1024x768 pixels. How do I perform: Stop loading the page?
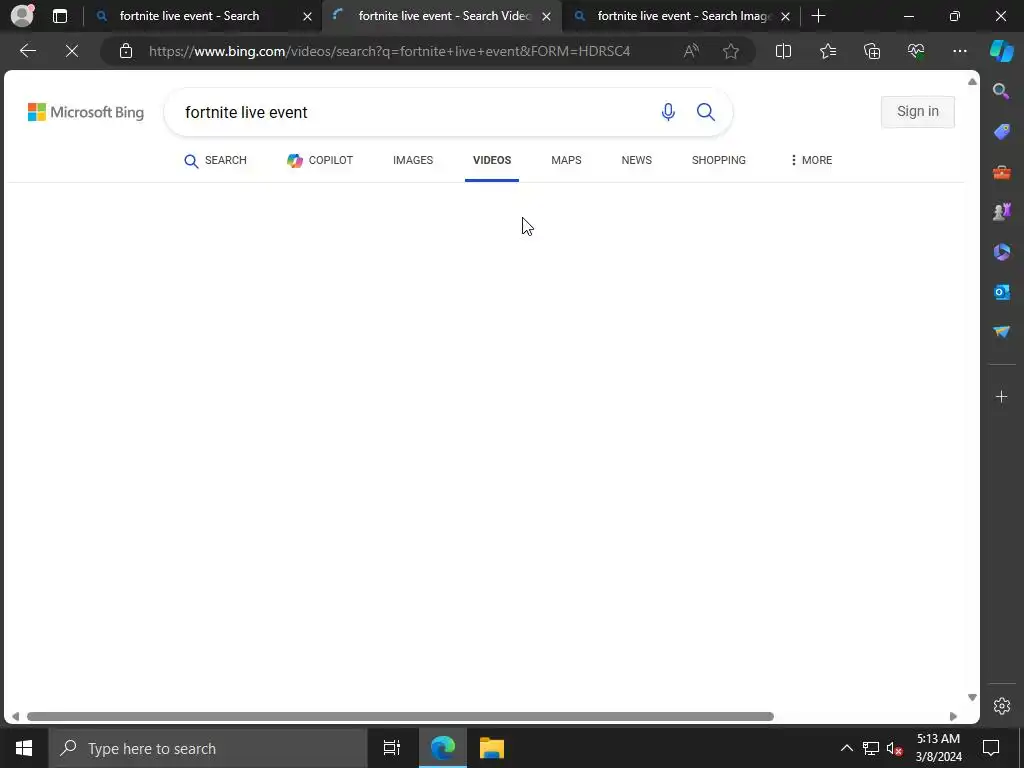pos(72,51)
